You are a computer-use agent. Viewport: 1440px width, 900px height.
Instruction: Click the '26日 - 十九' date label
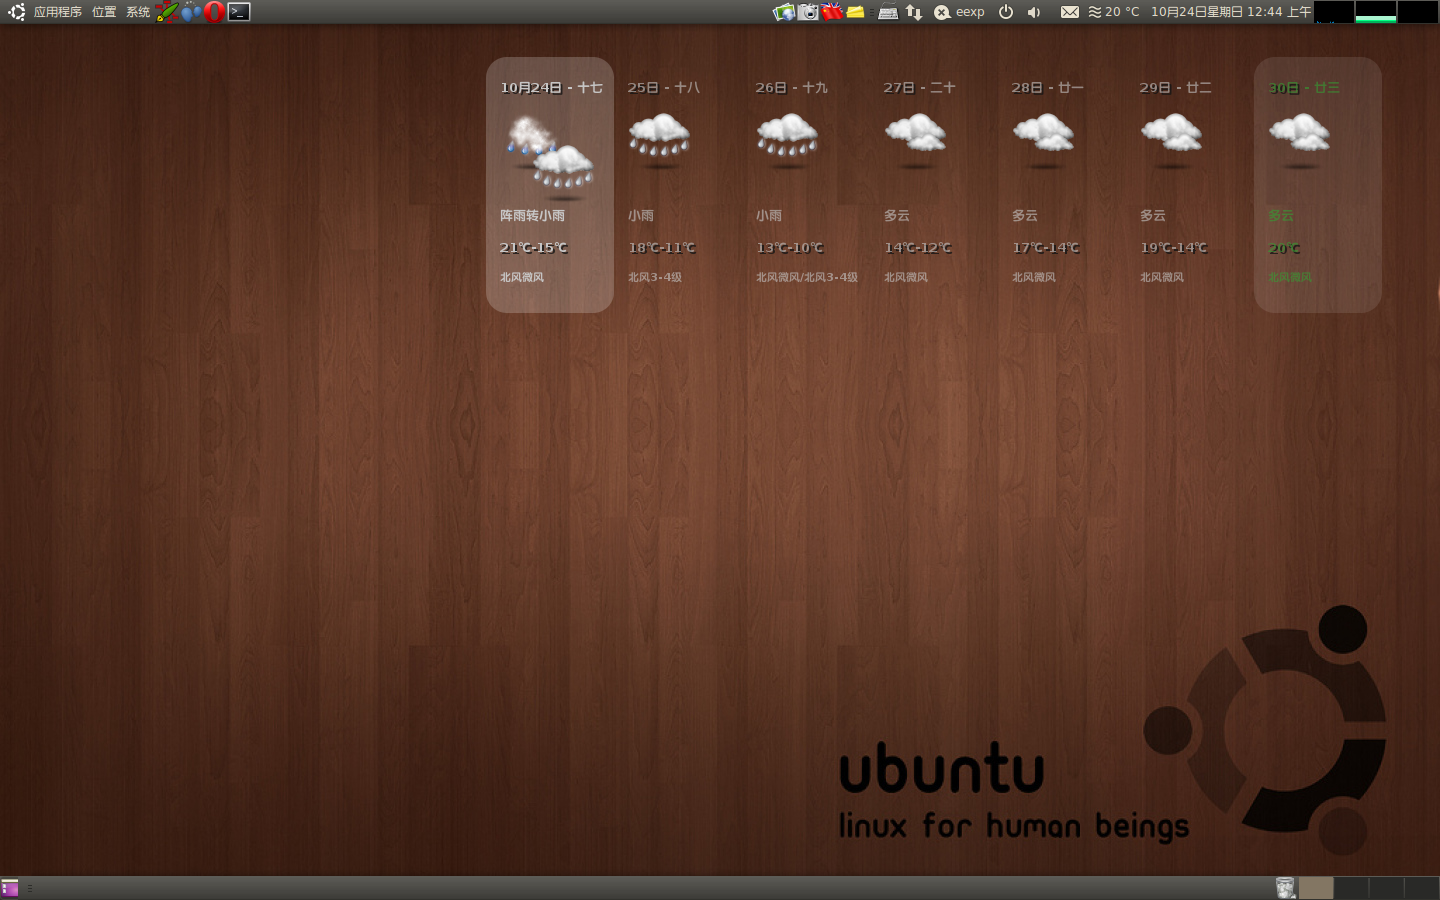pos(792,88)
